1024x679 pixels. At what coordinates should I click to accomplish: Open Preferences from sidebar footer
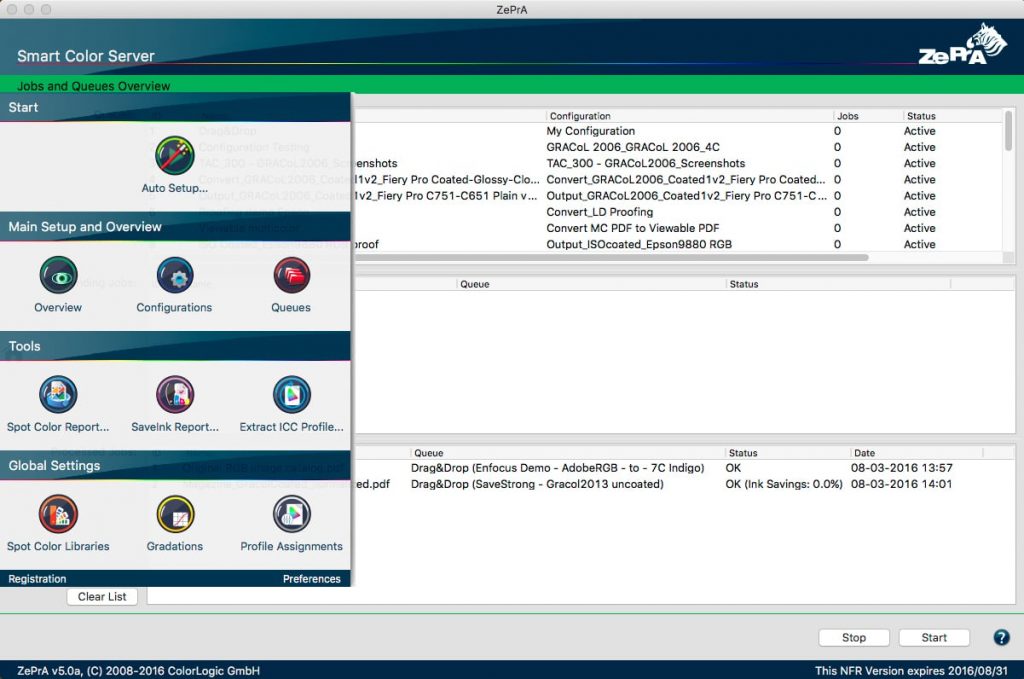tap(311, 579)
